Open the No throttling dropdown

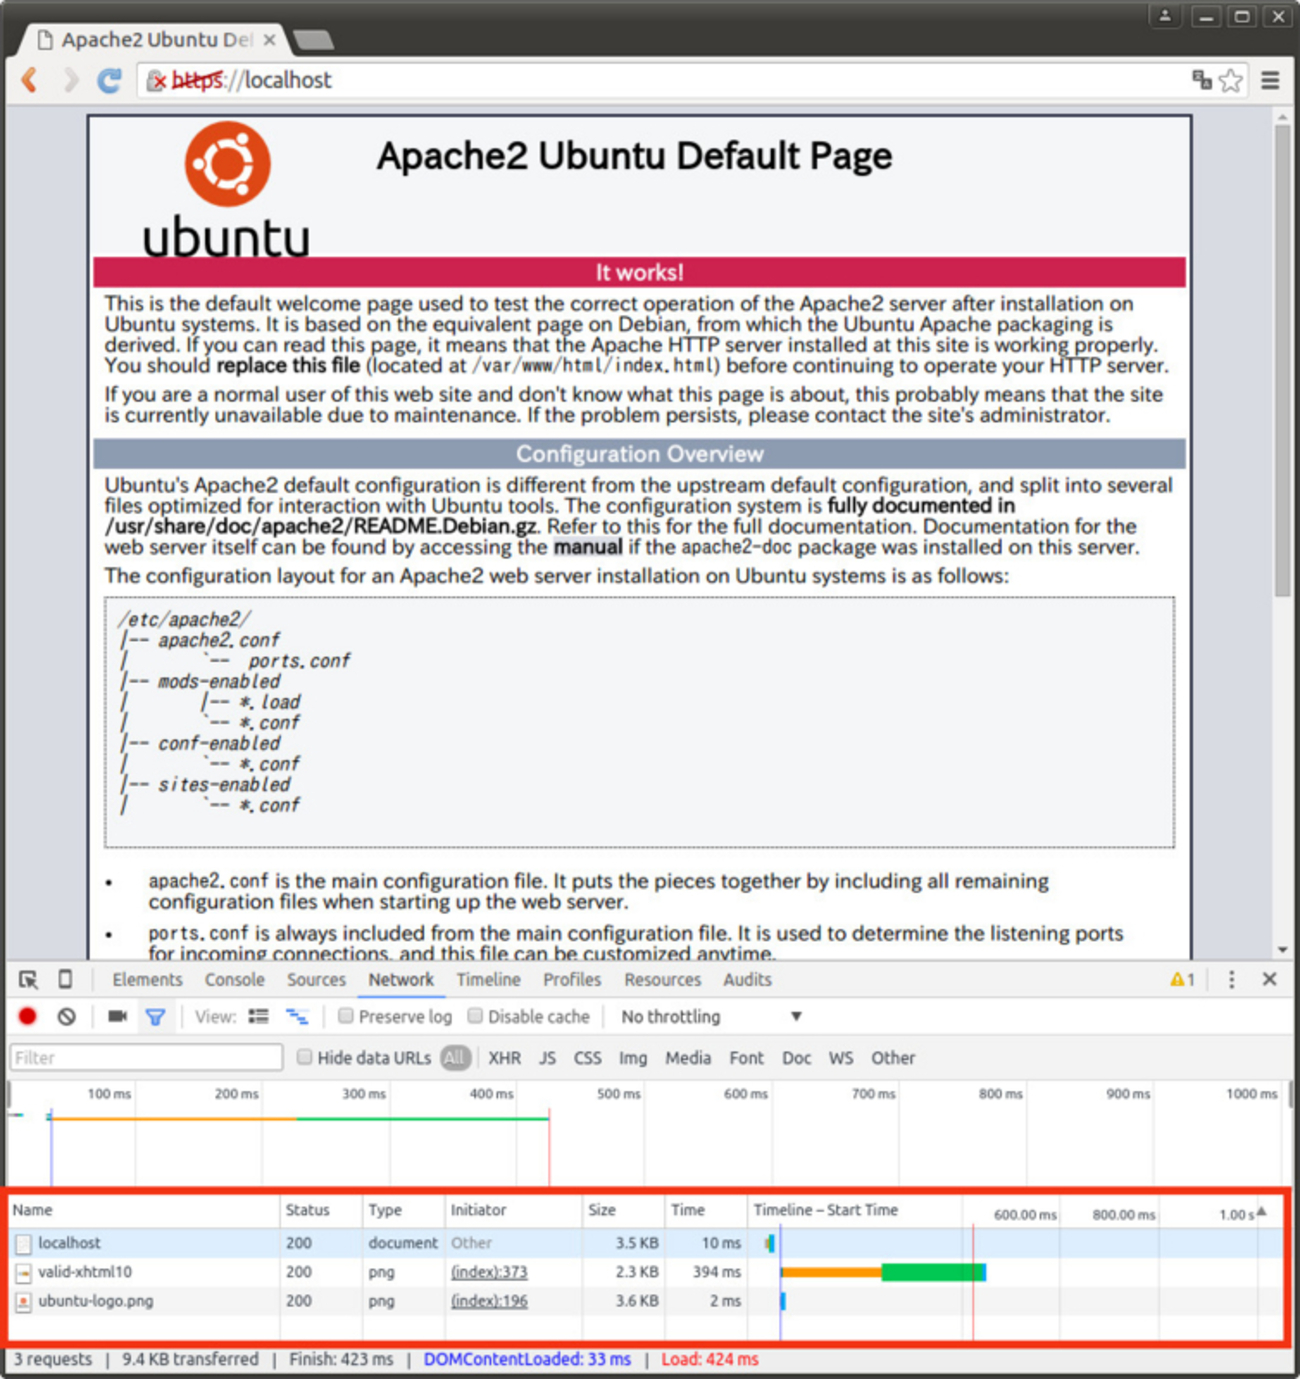[712, 1016]
